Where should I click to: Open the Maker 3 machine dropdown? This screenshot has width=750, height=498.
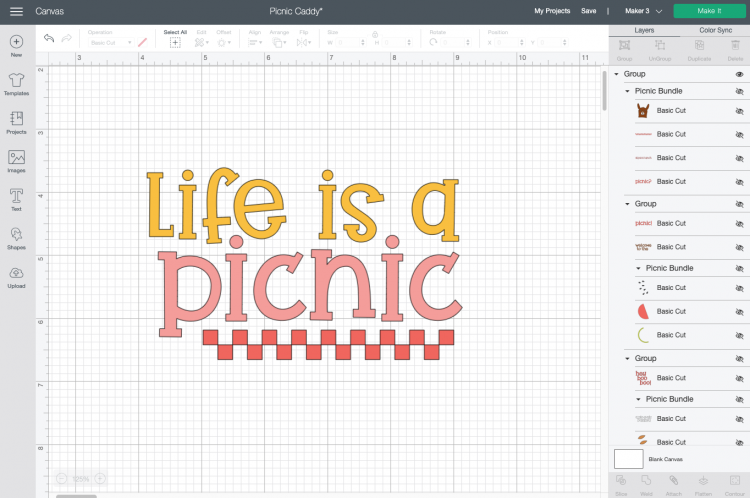click(643, 11)
